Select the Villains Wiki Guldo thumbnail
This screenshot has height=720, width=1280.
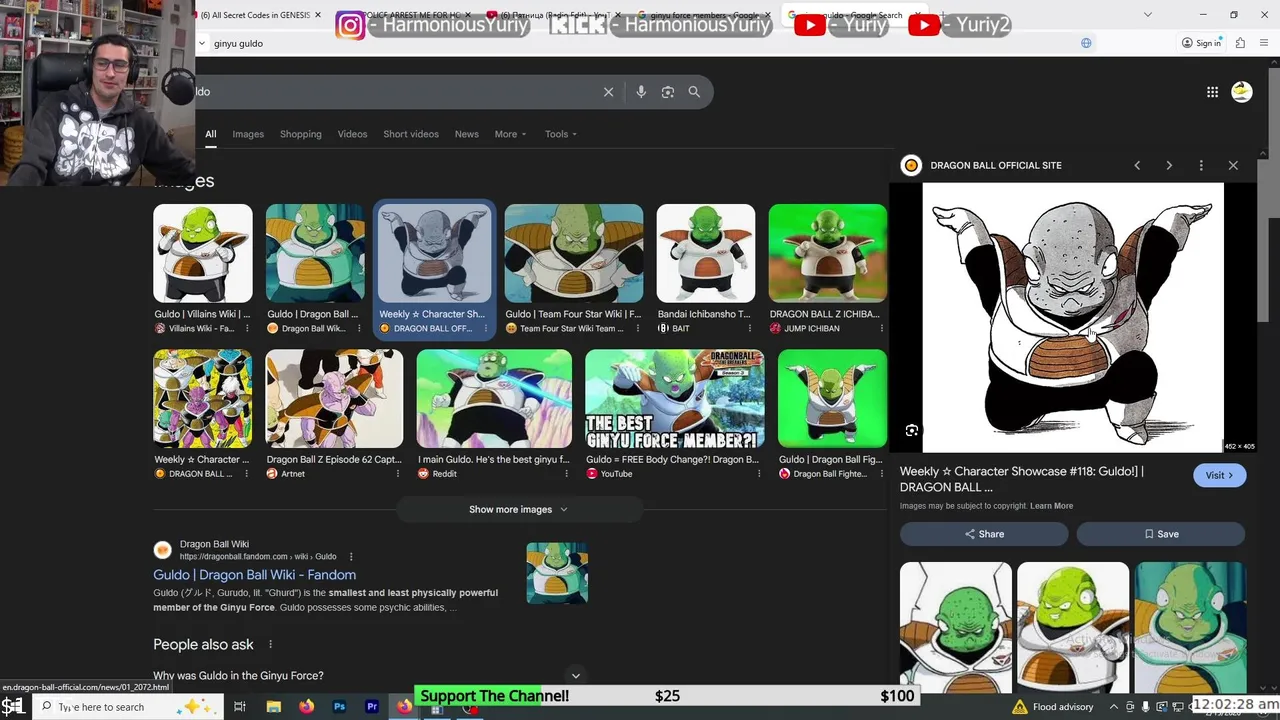203,253
